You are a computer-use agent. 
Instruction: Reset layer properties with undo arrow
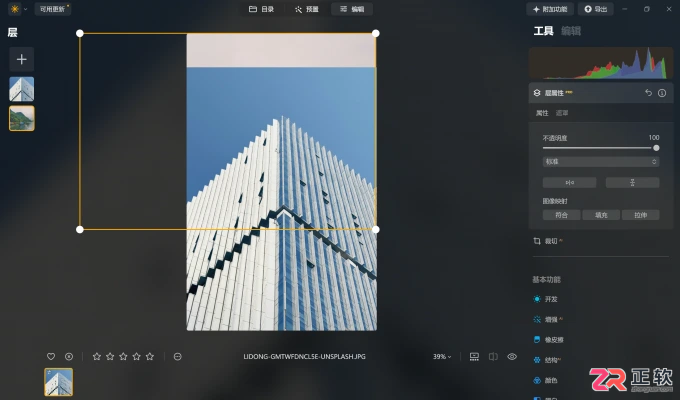(x=648, y=93)
